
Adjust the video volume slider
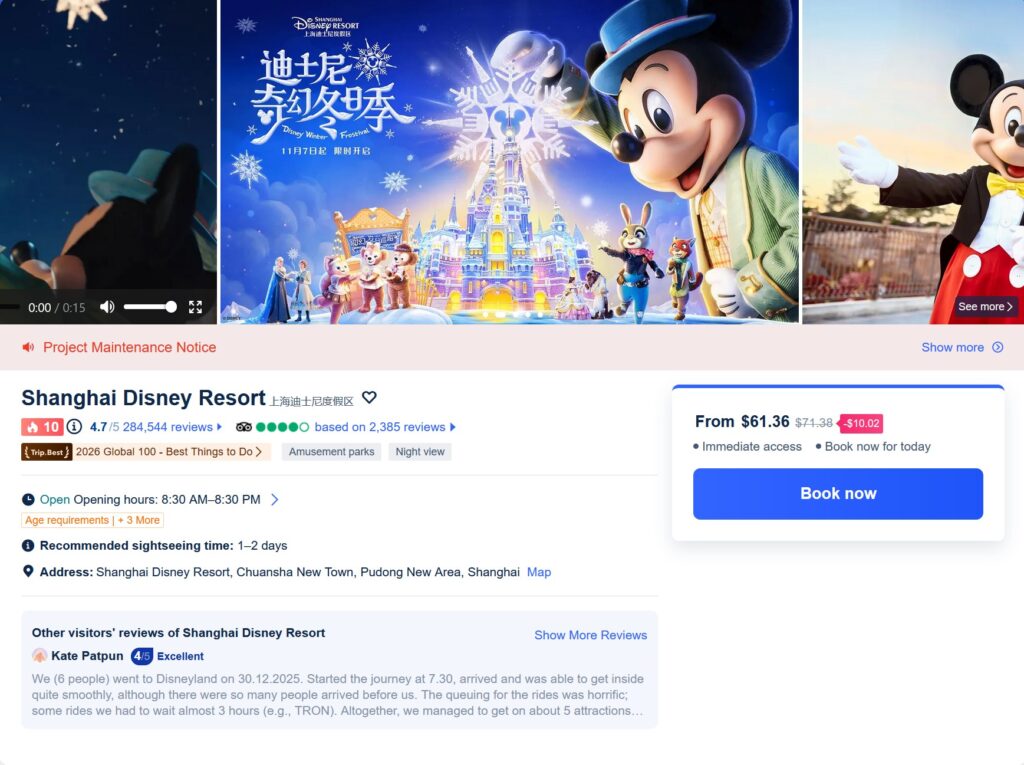coord(150,307)
